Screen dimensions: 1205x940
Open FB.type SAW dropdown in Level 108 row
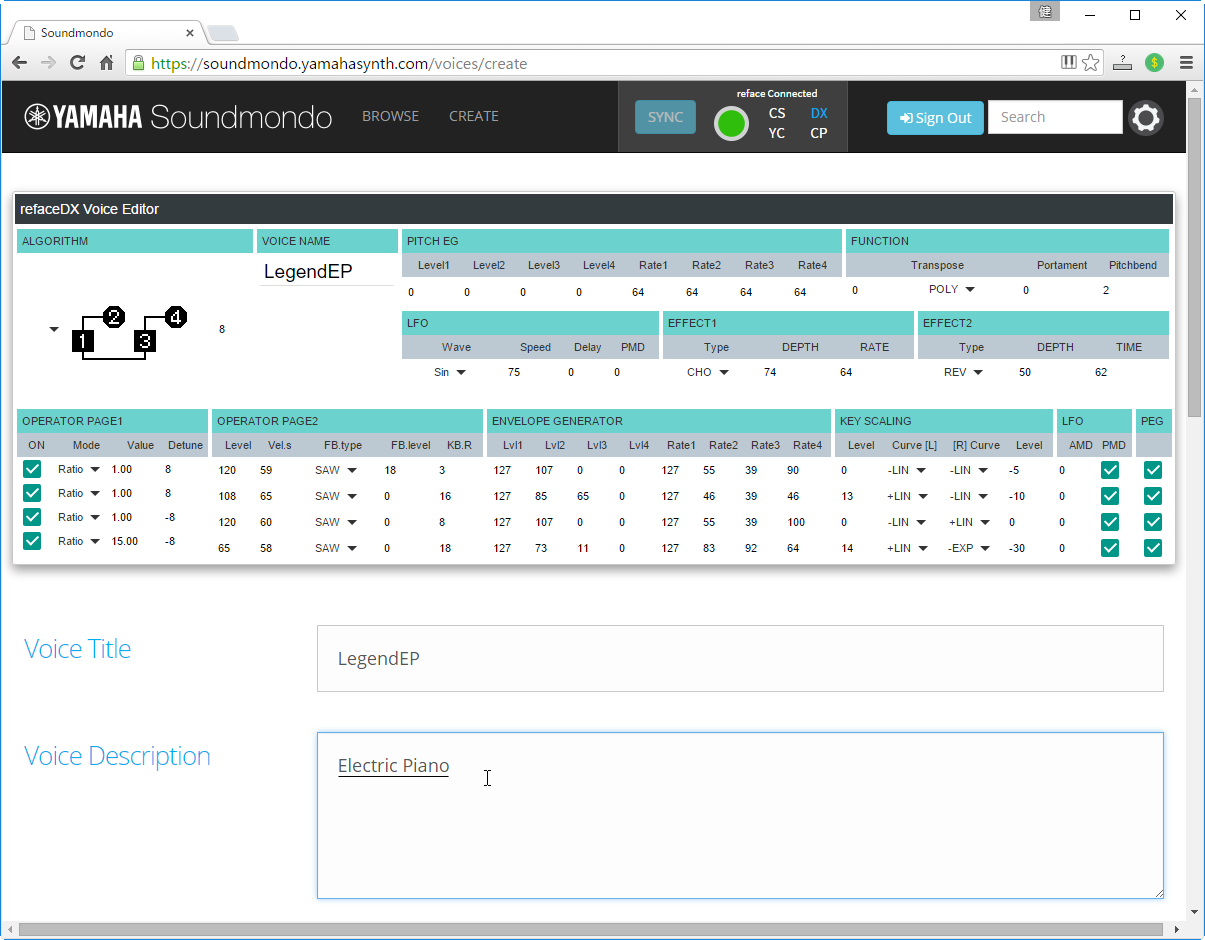pos(336,496)
